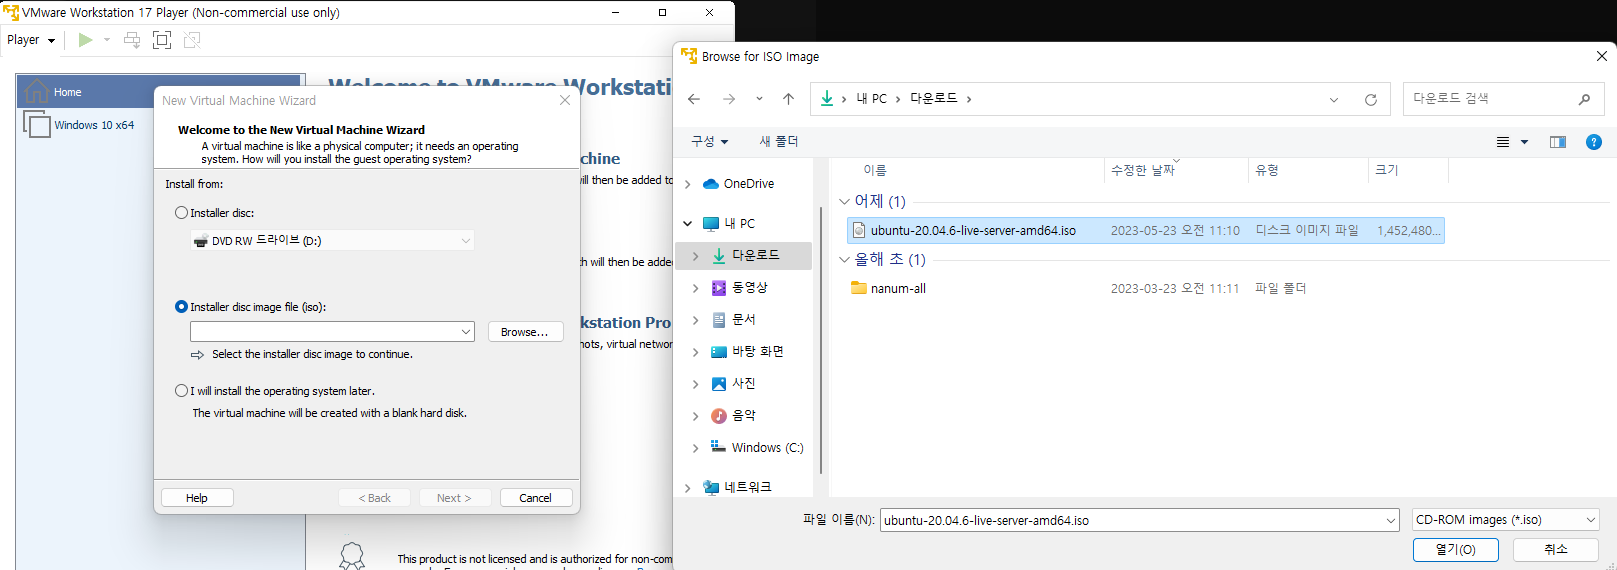Click the Browse... button in the wizard
The width and height of the screenshot is (1617, 570).
click(x=525, y=332)
